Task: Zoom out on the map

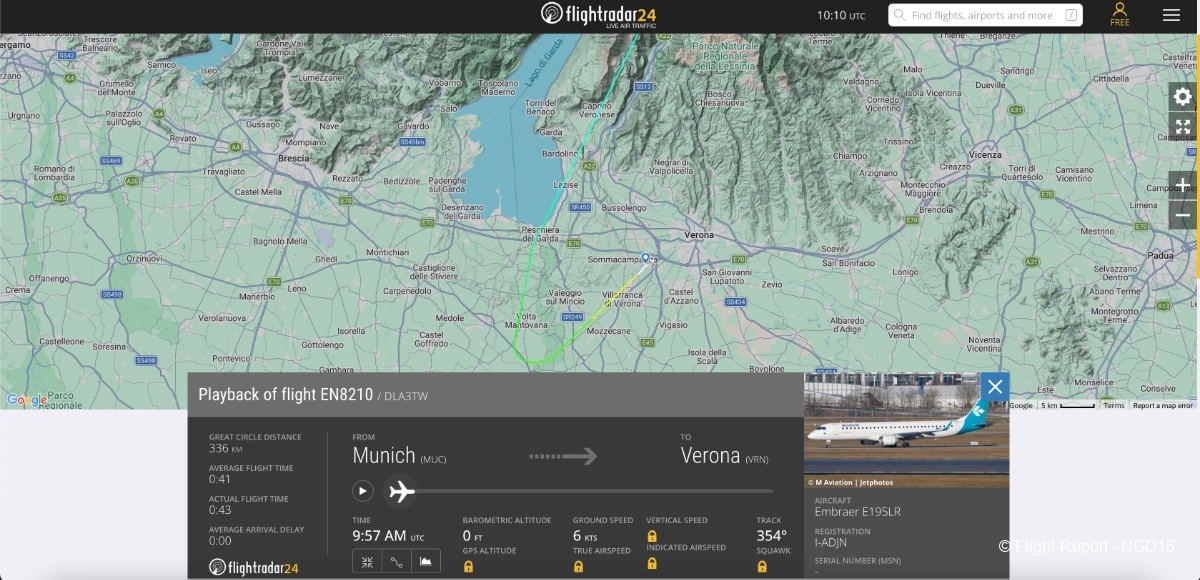Action: tap(1183, 215)
